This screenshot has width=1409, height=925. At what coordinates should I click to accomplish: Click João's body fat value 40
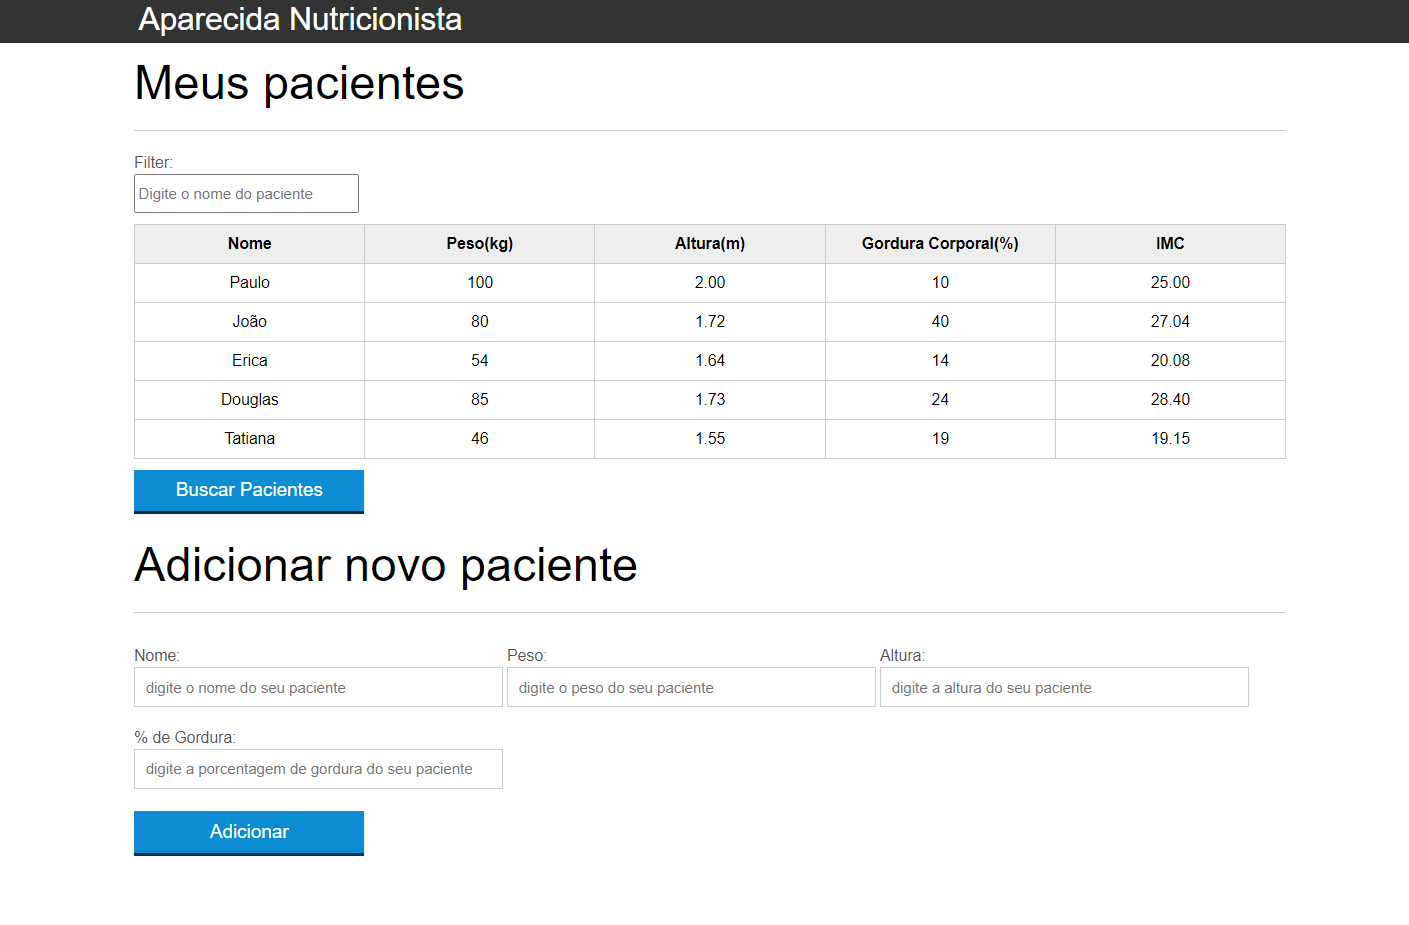click(x=940, y=322)
